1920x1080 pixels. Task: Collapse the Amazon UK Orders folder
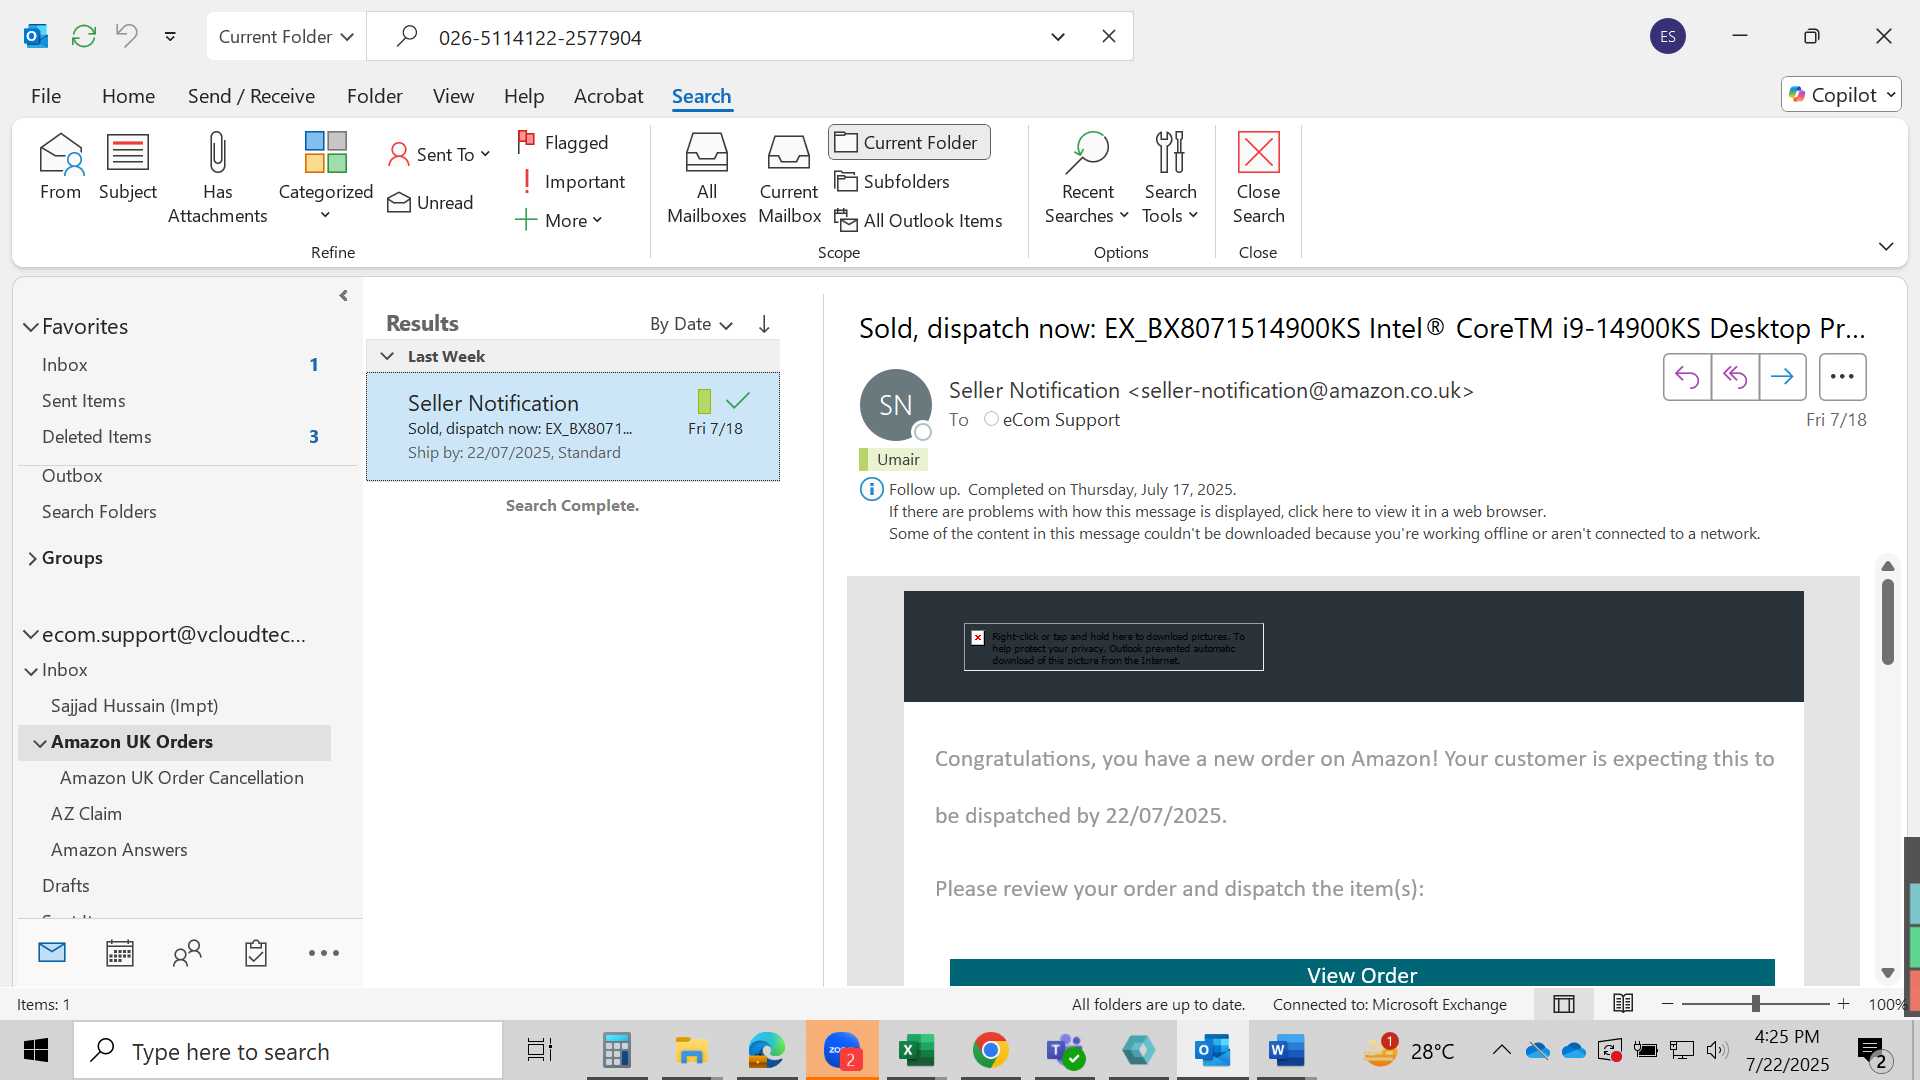point(40,742)
